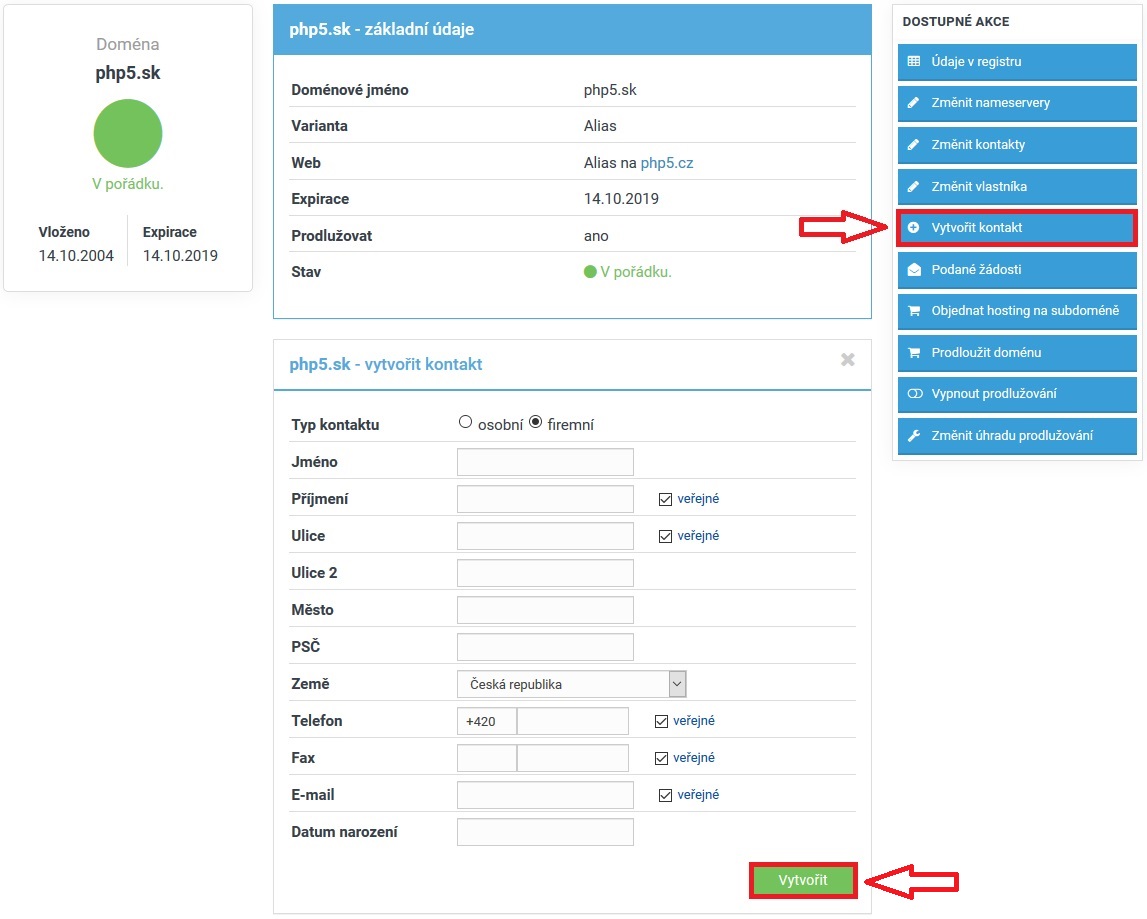1147x919 pixels.
Task: Click the pencil icon next to Změnit nameservery
Action: coord(913,103)
